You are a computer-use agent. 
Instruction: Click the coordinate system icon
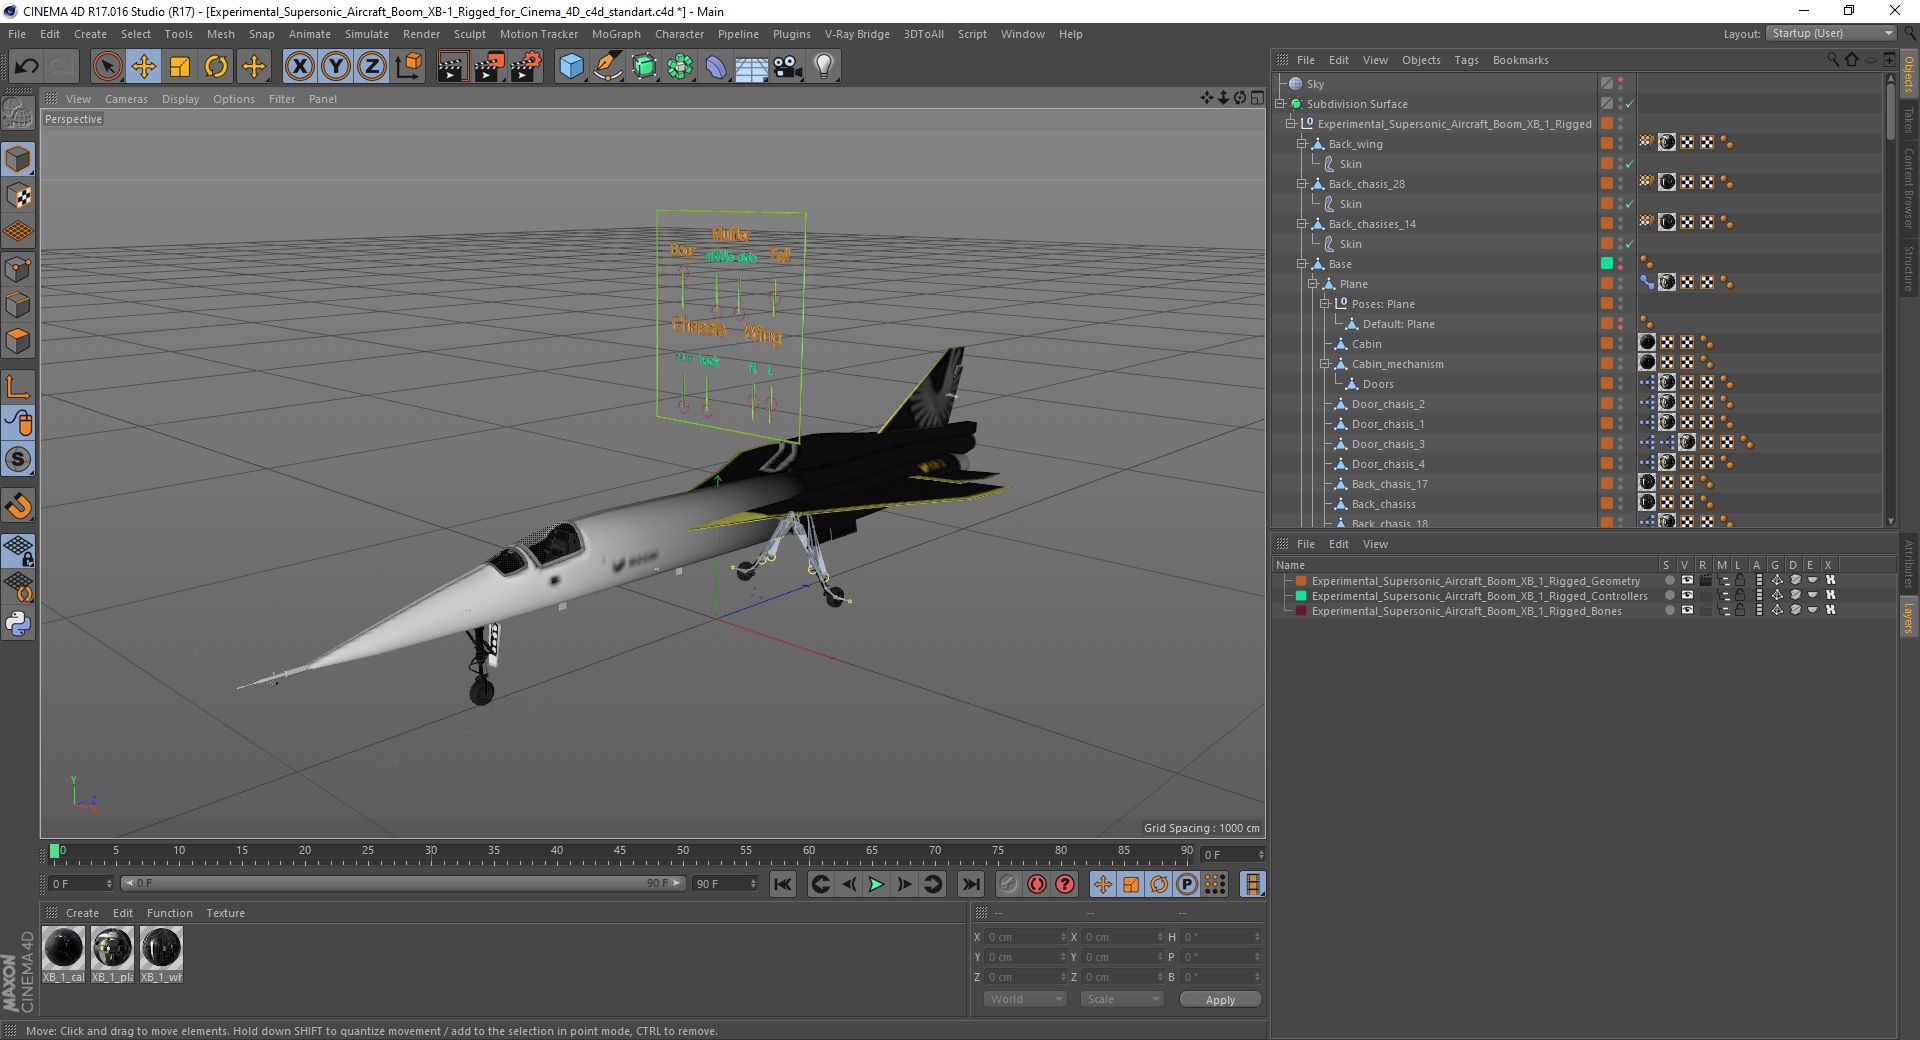(x=408, y=67)
